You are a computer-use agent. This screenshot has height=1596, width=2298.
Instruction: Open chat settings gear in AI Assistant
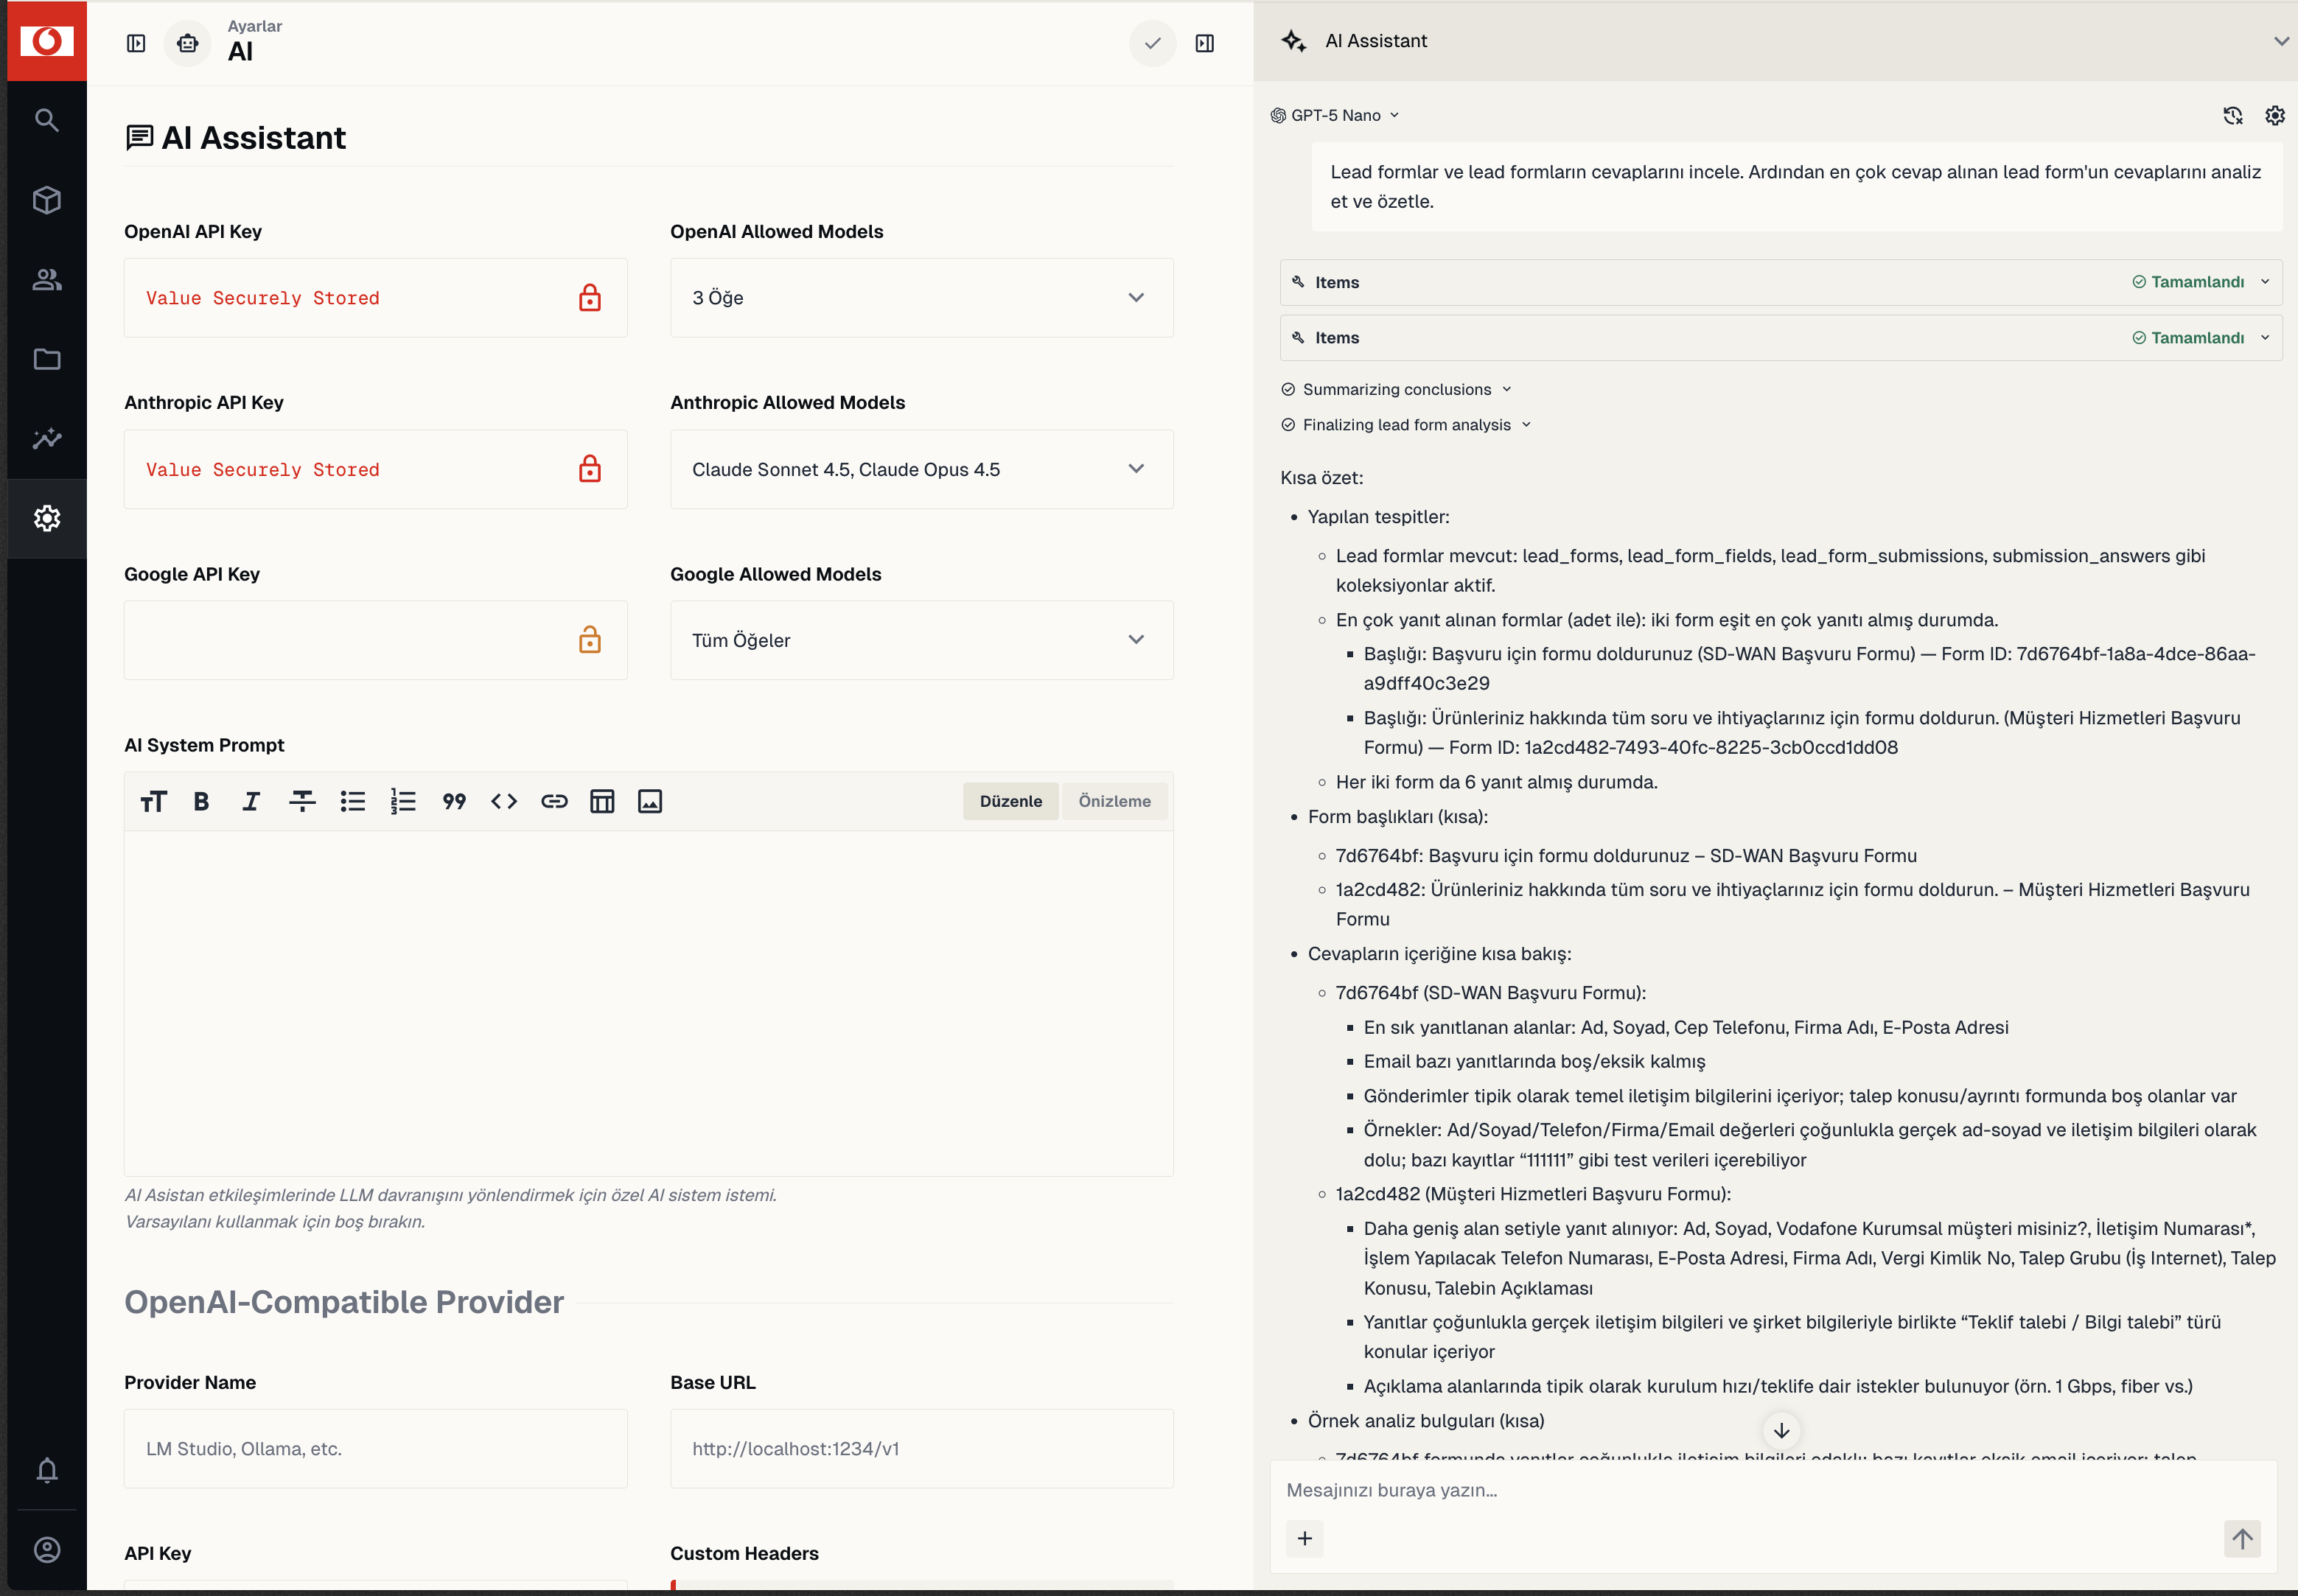[x=2275, y=115]
